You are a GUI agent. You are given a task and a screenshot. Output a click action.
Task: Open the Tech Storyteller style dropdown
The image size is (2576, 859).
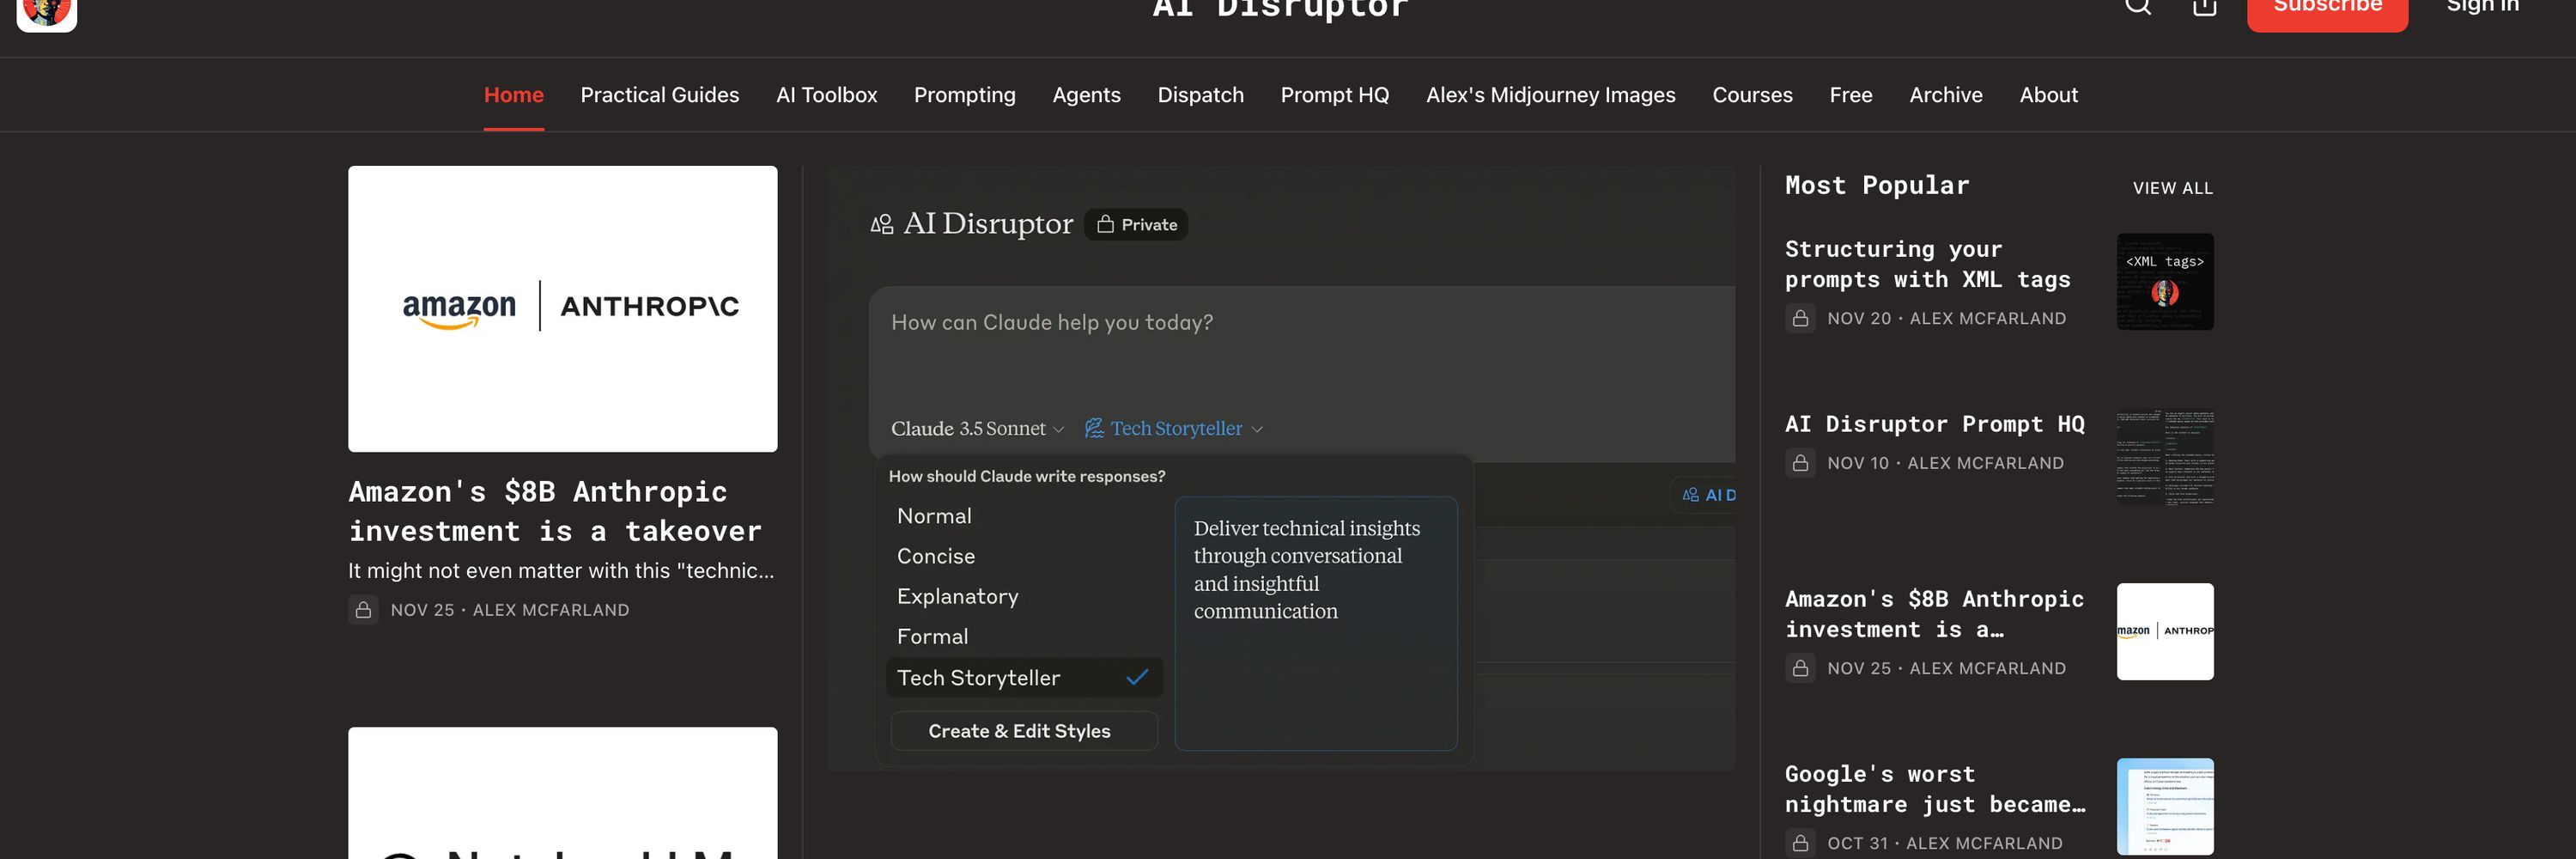tap(1174, 428)
